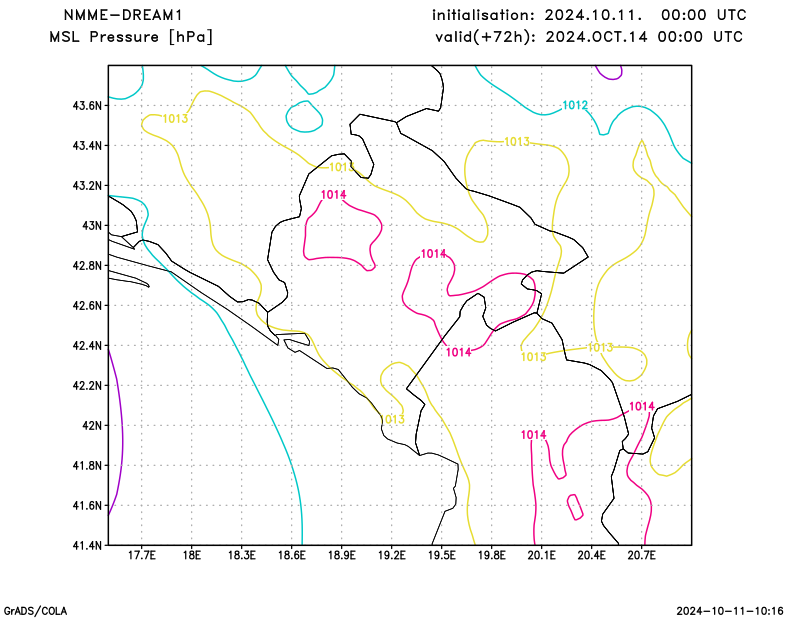This screenshot has width=800, height=618.
Task: Select the "43.4N" latitude label
Action: pyautogui.click(x=87, y=146)
